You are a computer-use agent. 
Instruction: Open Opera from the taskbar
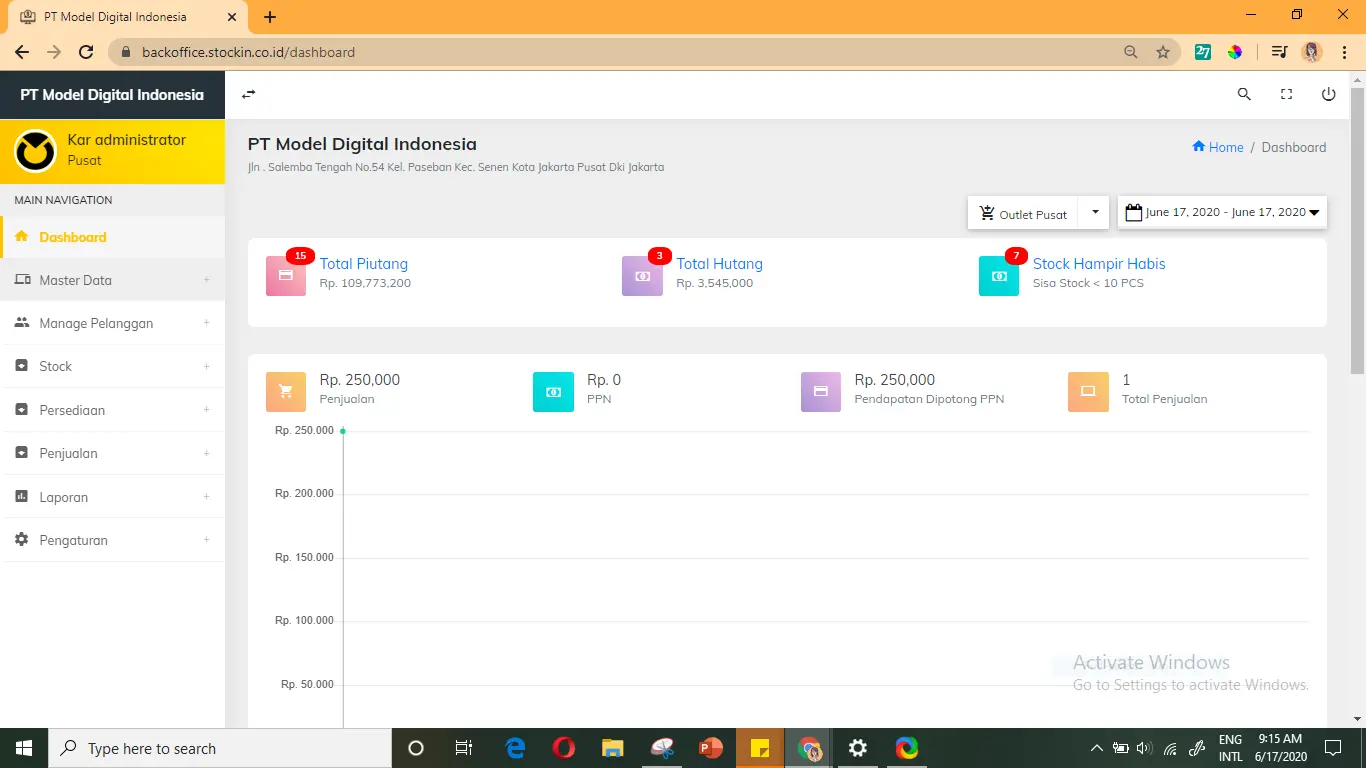pos(563,748)
